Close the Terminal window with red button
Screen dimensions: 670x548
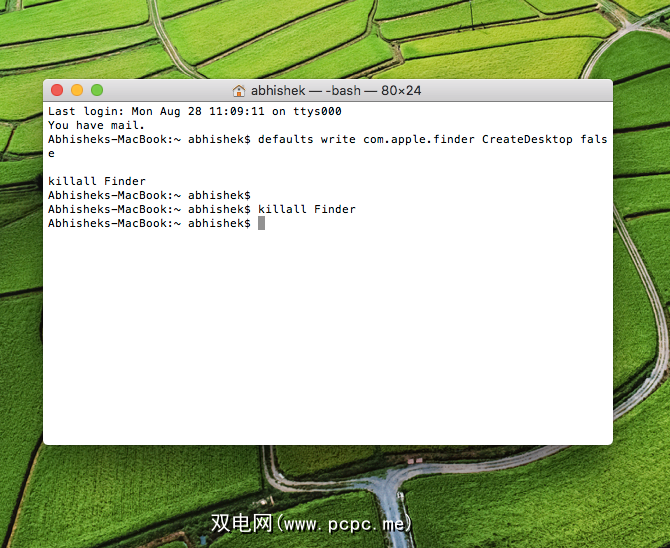[57, 90]
